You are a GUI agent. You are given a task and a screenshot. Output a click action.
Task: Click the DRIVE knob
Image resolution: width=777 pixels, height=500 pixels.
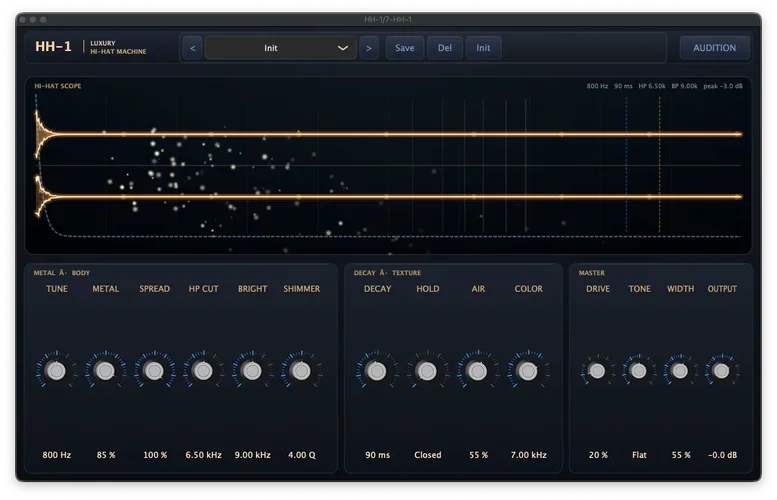[597, 371]
